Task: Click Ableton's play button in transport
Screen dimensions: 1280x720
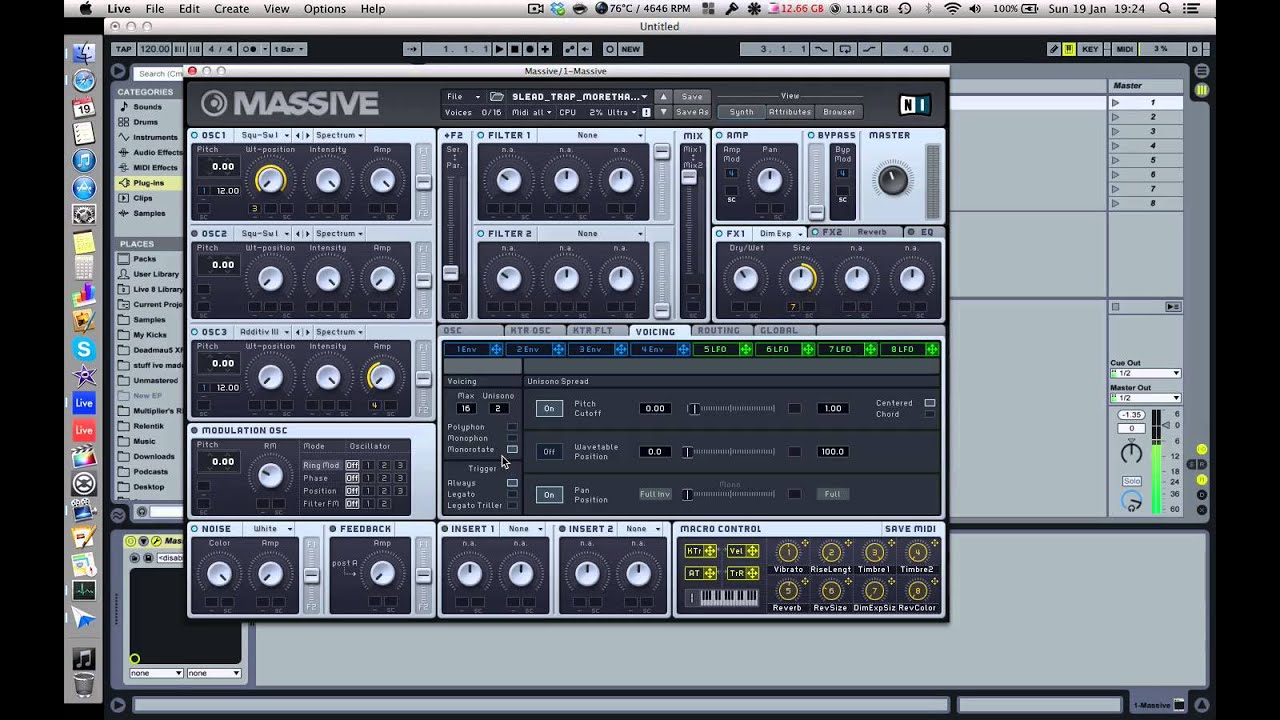Action: [500, 49]
